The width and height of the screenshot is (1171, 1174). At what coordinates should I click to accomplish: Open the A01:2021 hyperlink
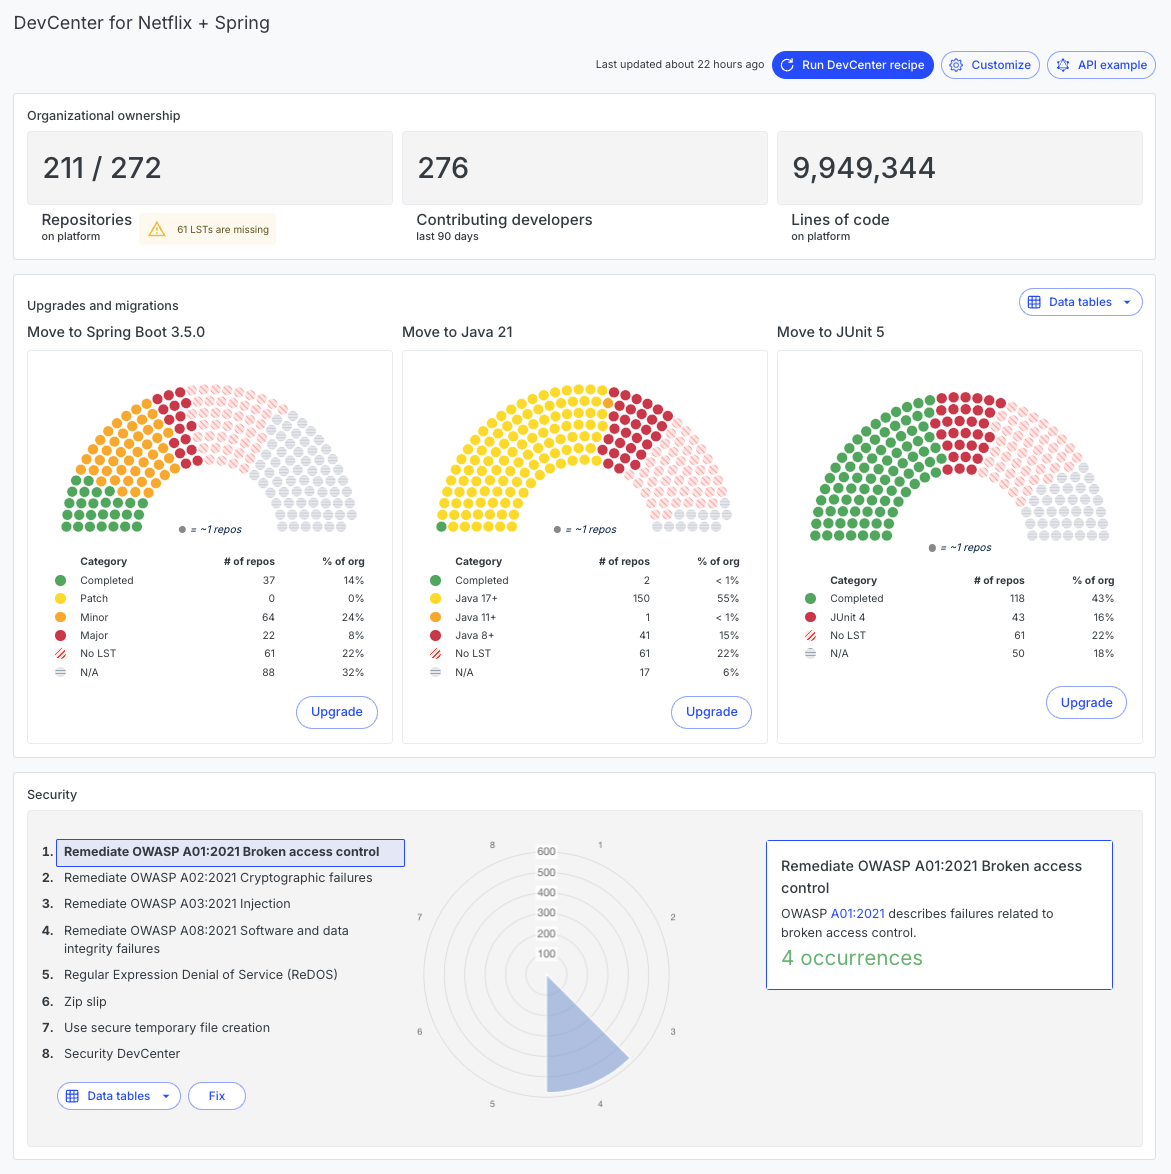point(858,914)
